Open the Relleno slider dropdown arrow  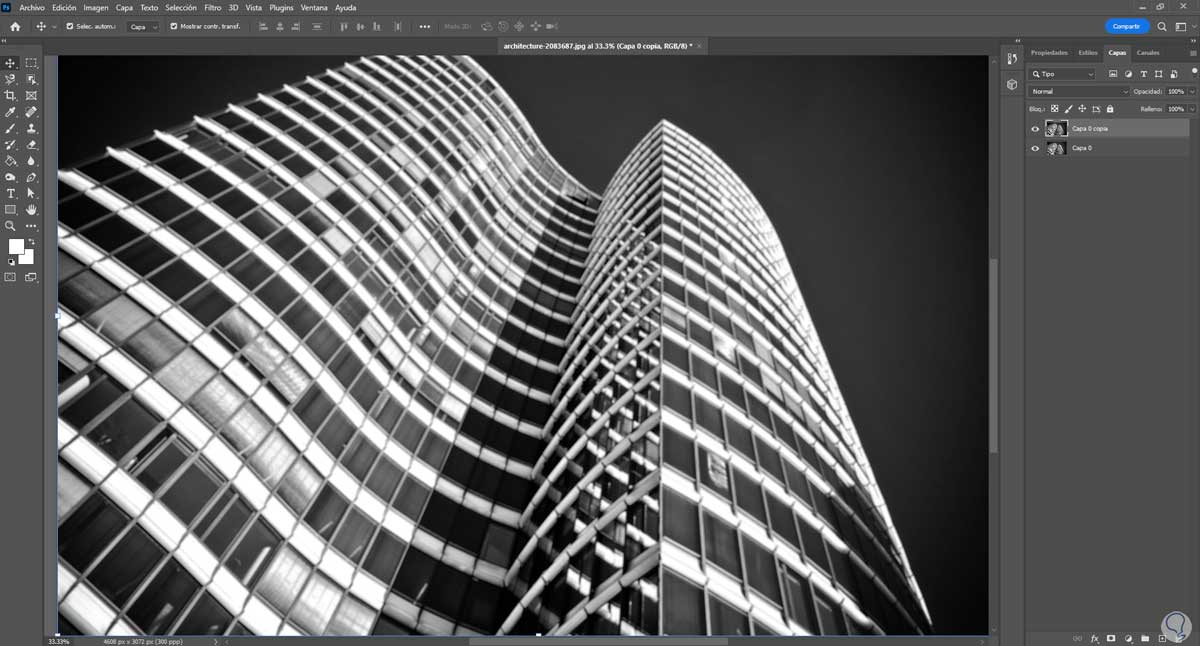coord(1191,108)
